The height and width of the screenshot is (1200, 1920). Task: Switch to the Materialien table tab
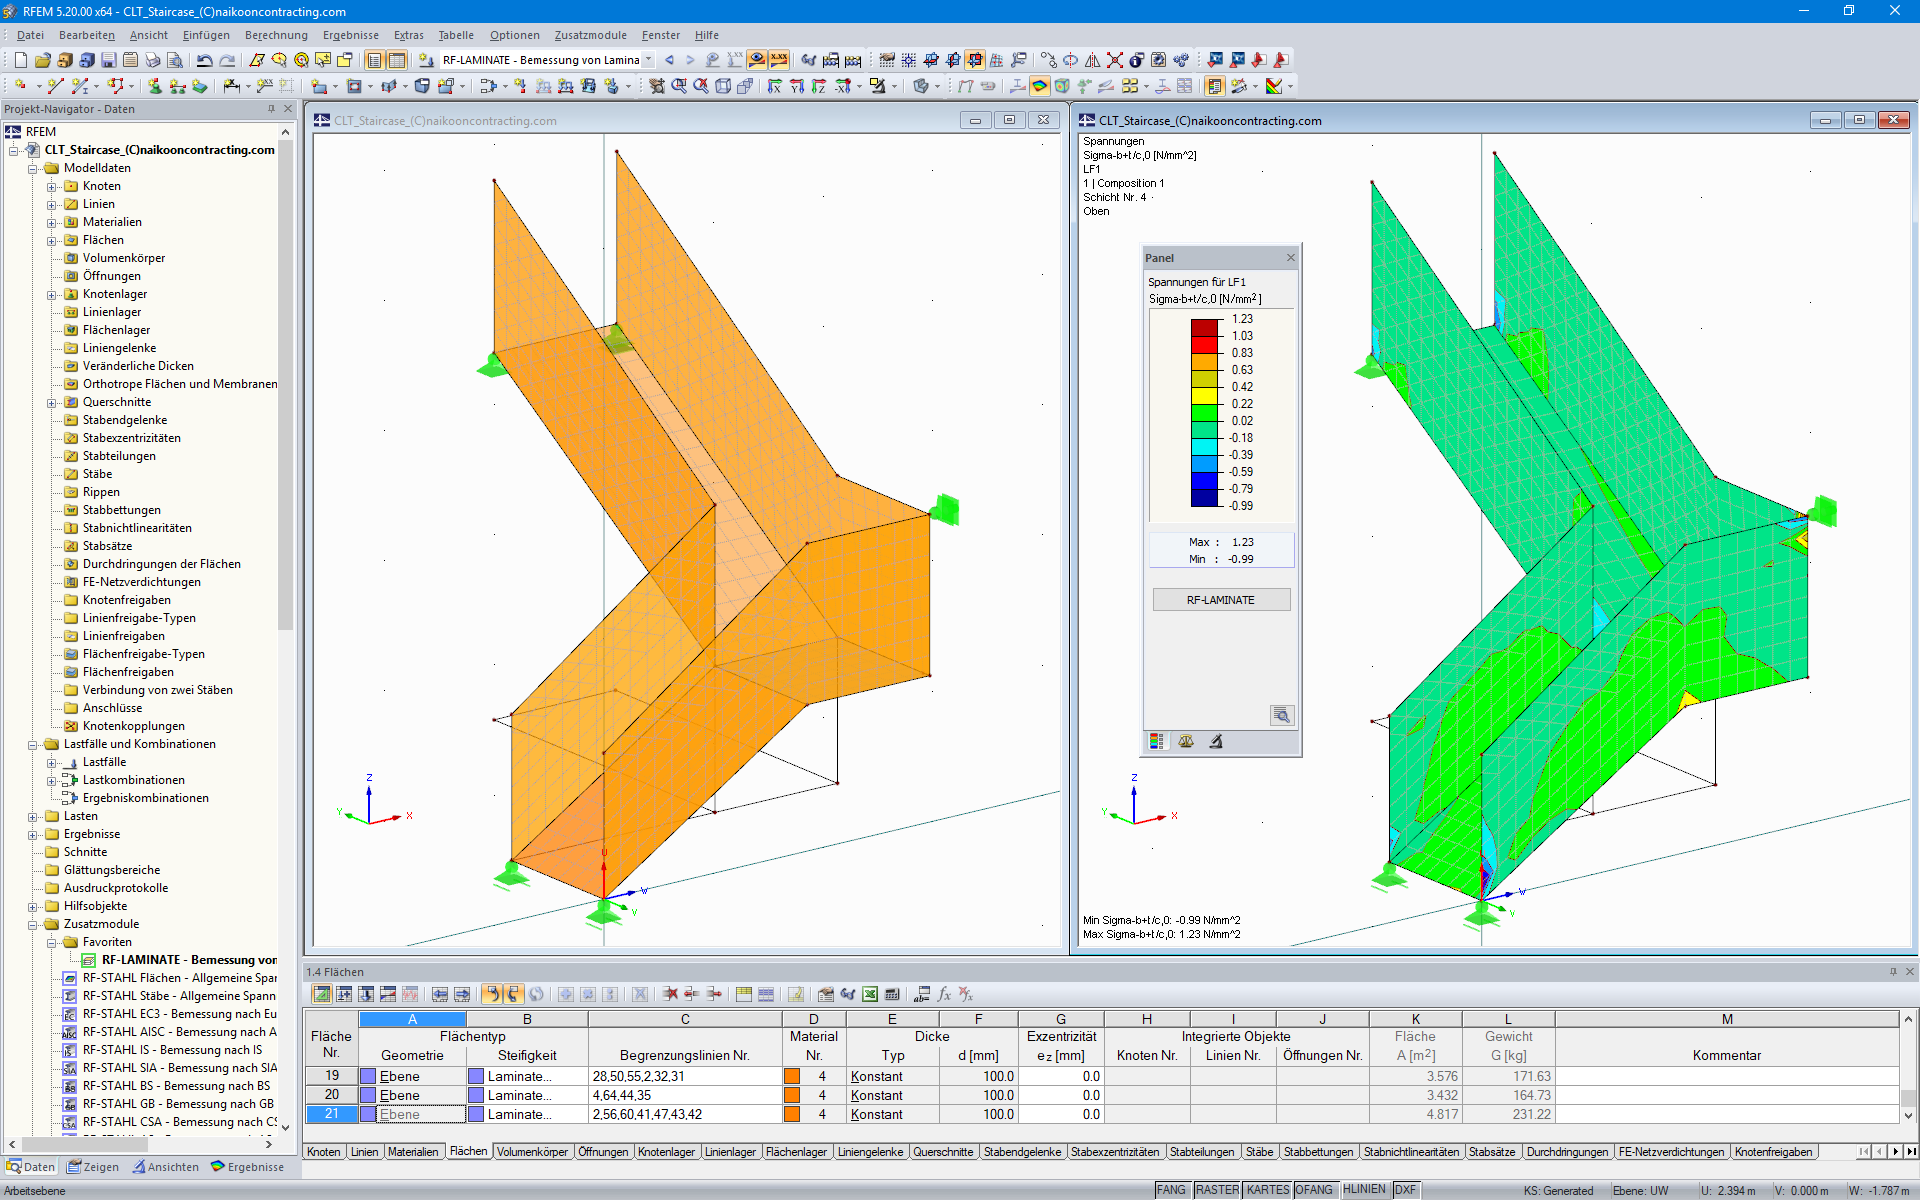click(413, 1152)
